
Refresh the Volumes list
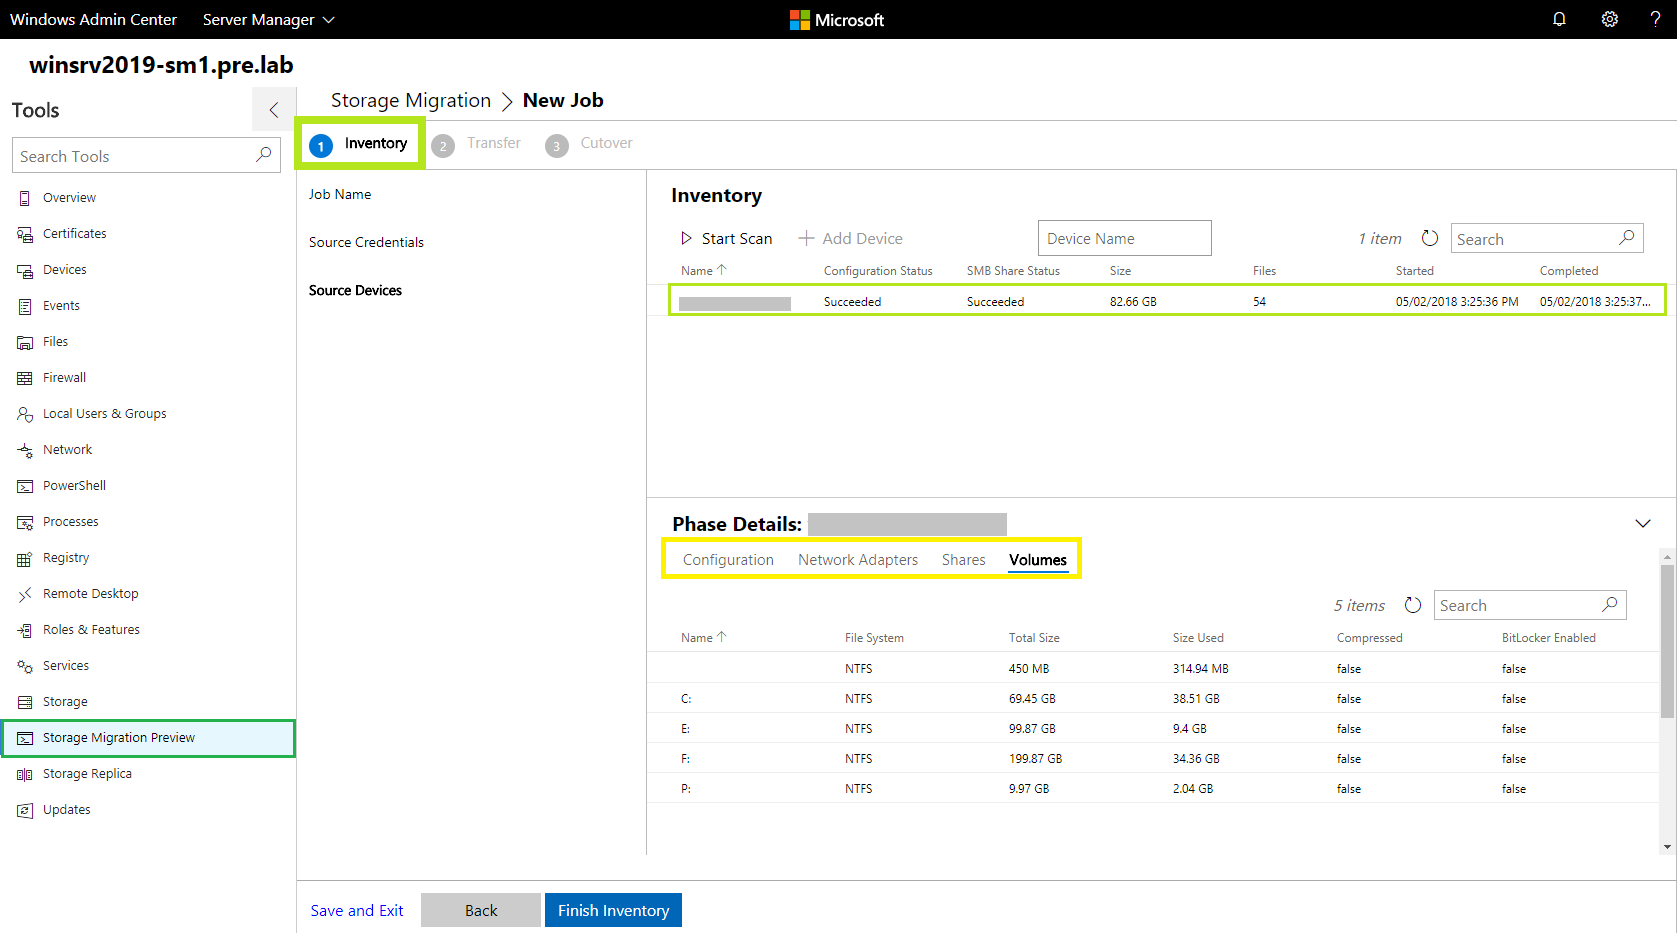pos(1413,605)
